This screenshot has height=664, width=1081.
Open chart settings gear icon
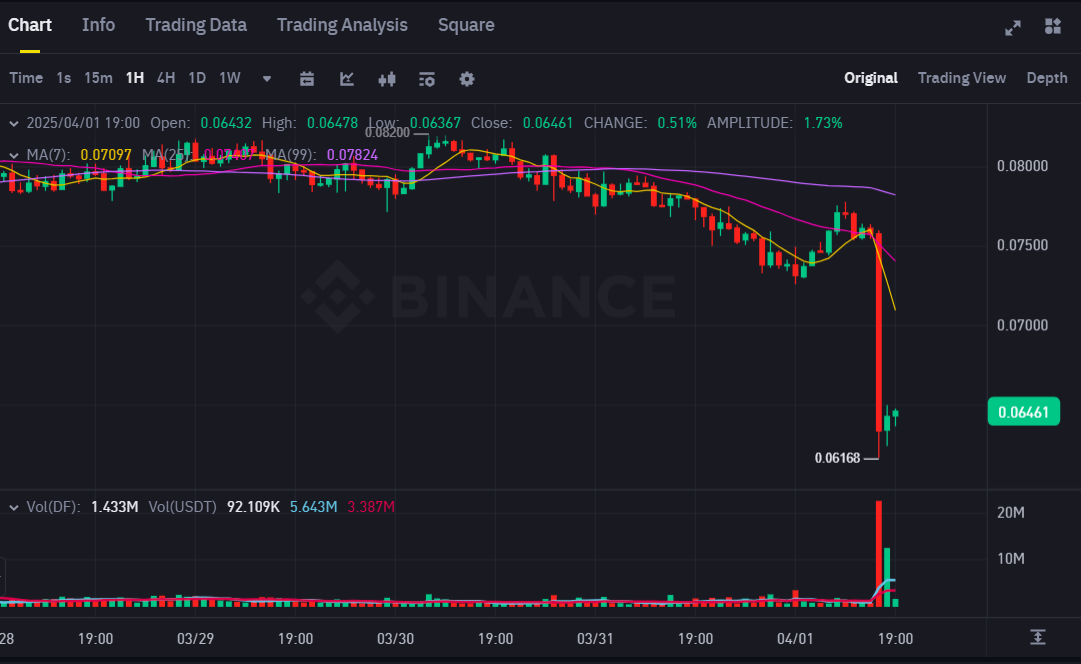click(467, 78)
